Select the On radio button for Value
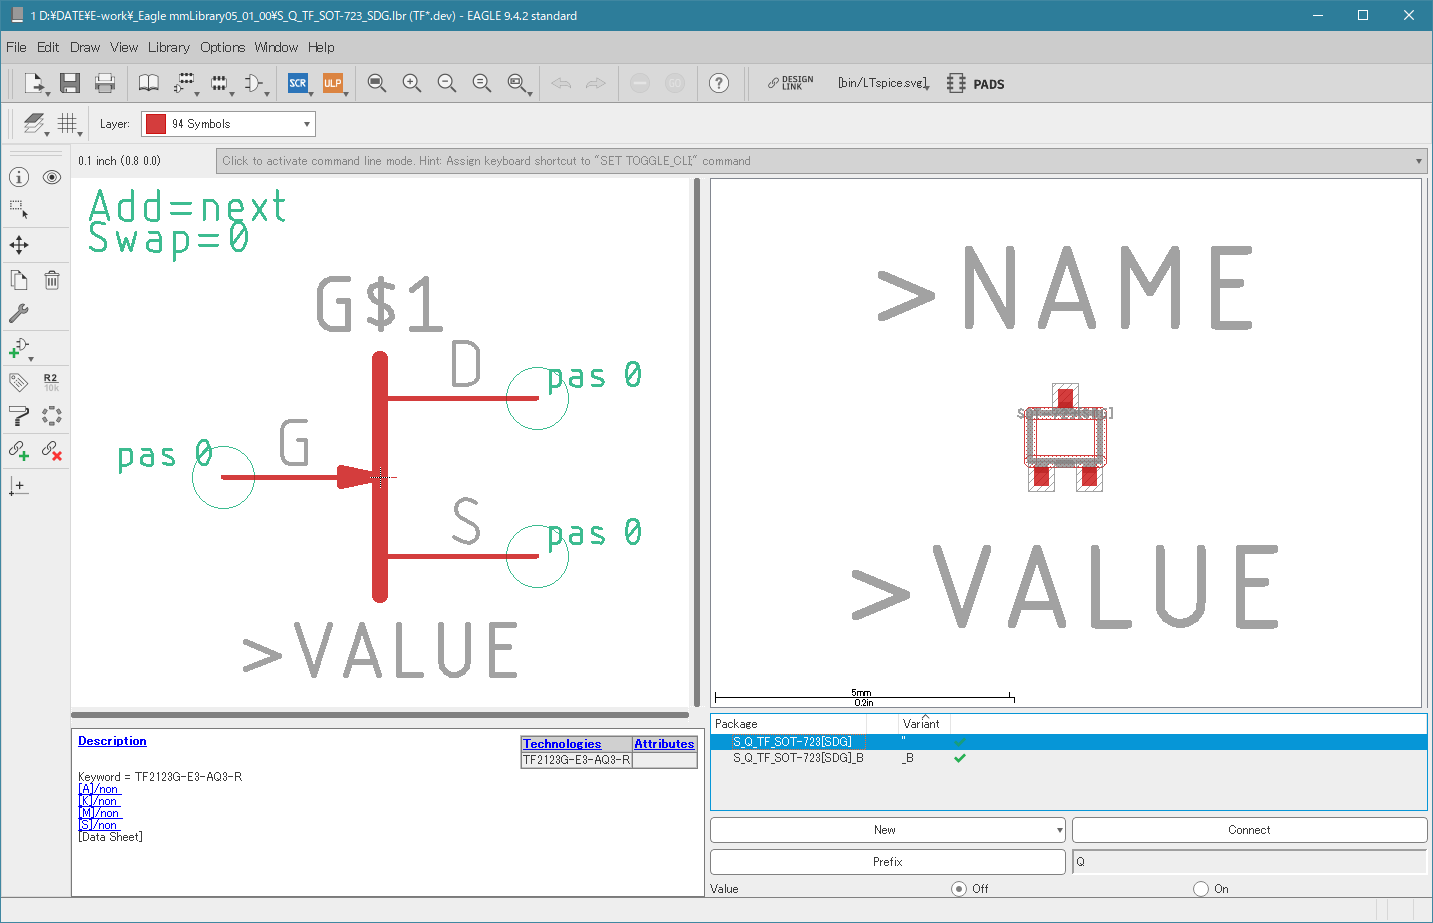This screenshot has height=923, width=1433. click(x=1201, y=889)
